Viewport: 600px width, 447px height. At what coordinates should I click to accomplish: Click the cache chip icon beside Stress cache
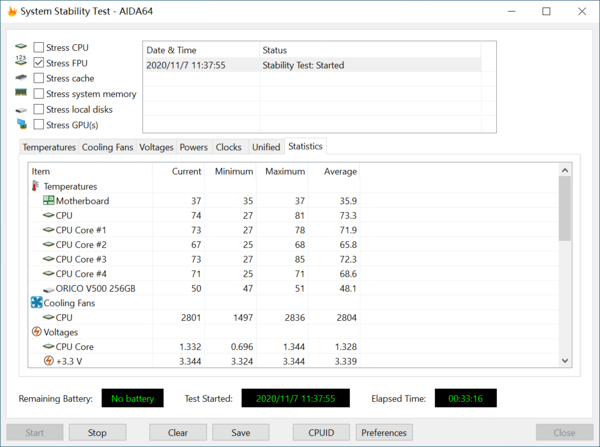[x=21, y=78]
